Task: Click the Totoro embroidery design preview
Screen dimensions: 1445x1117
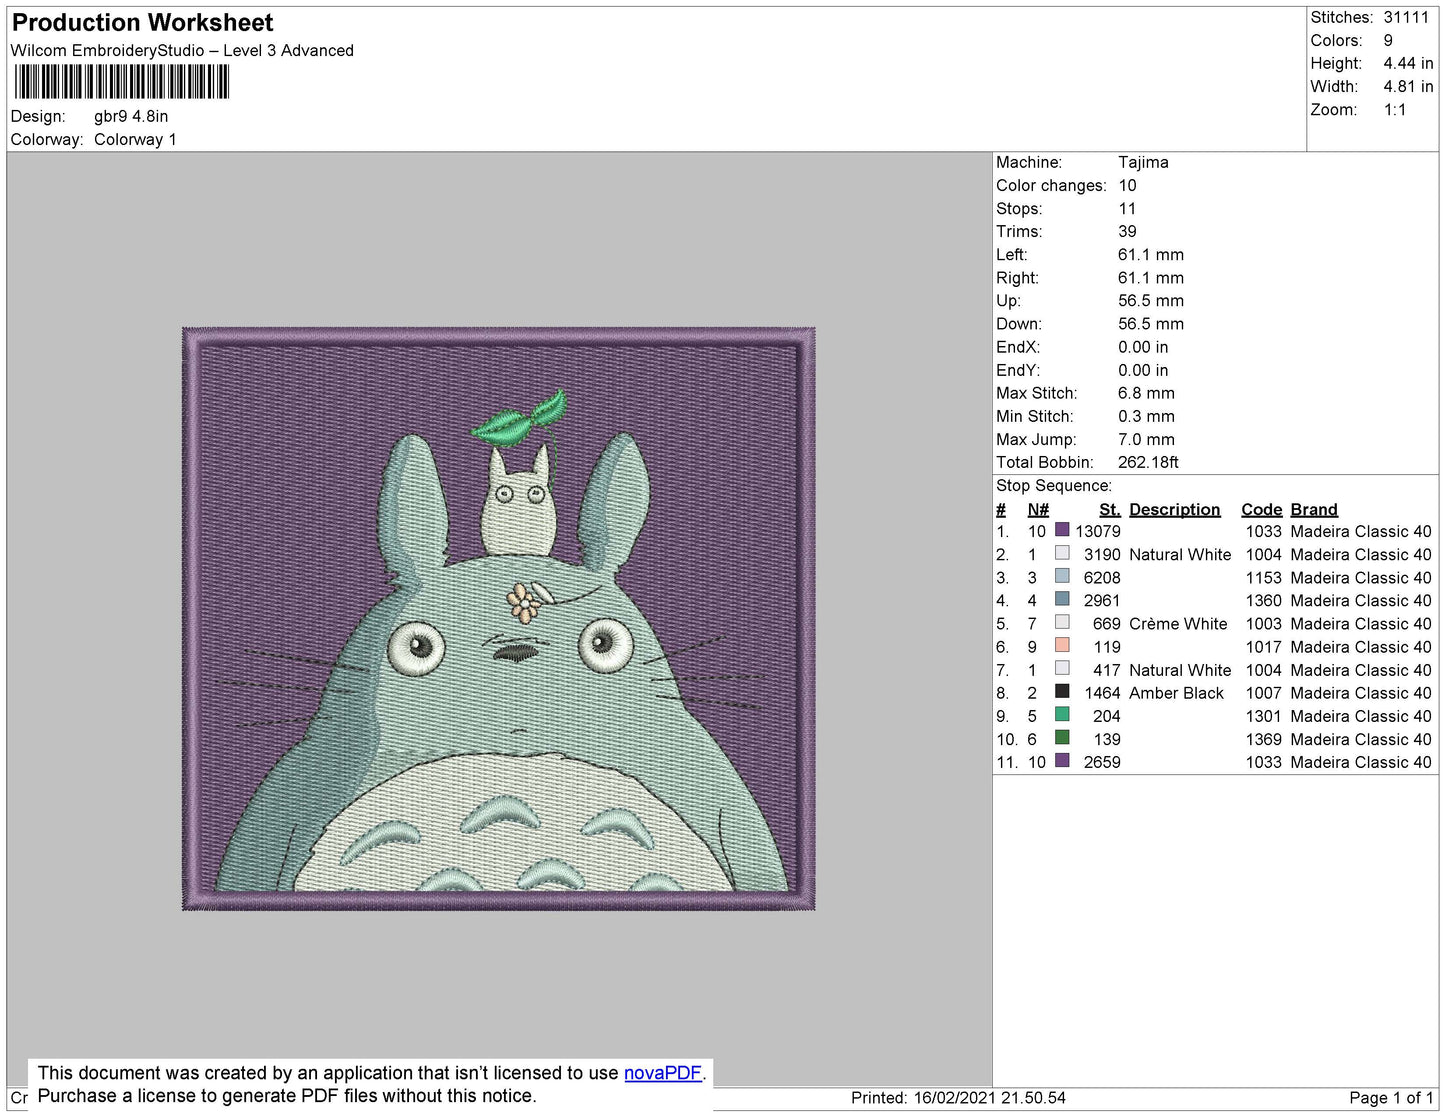Action: click(x=498, y=618)
